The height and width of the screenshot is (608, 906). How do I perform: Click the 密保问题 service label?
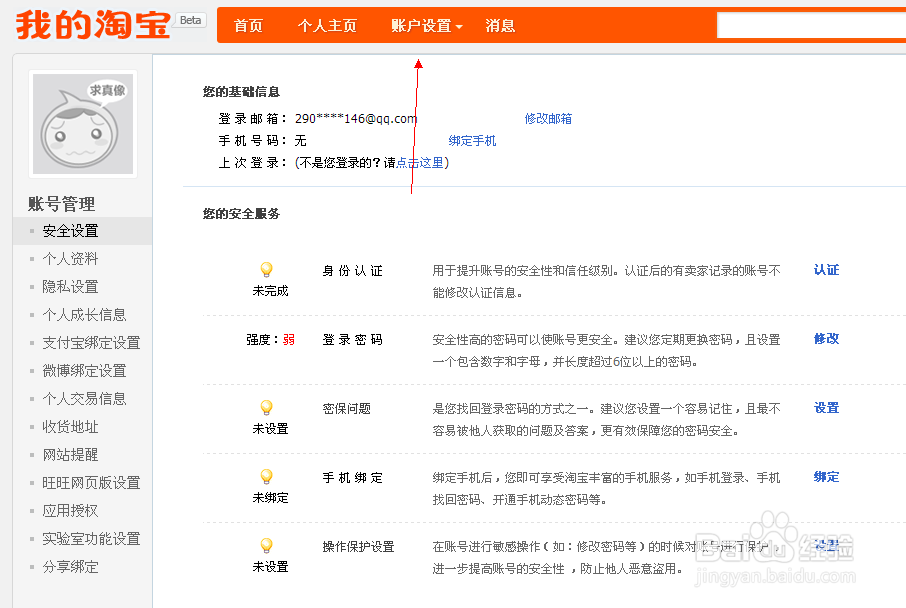click(x=346, y=409)
